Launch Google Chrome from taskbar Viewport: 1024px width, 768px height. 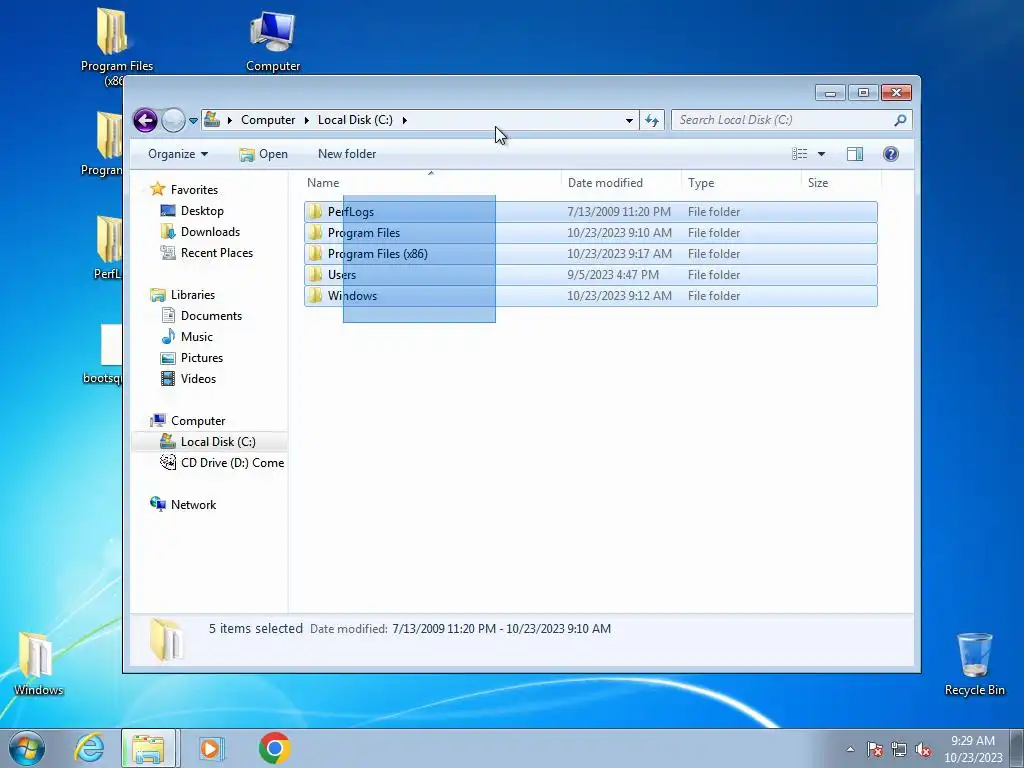pos(274,748)
